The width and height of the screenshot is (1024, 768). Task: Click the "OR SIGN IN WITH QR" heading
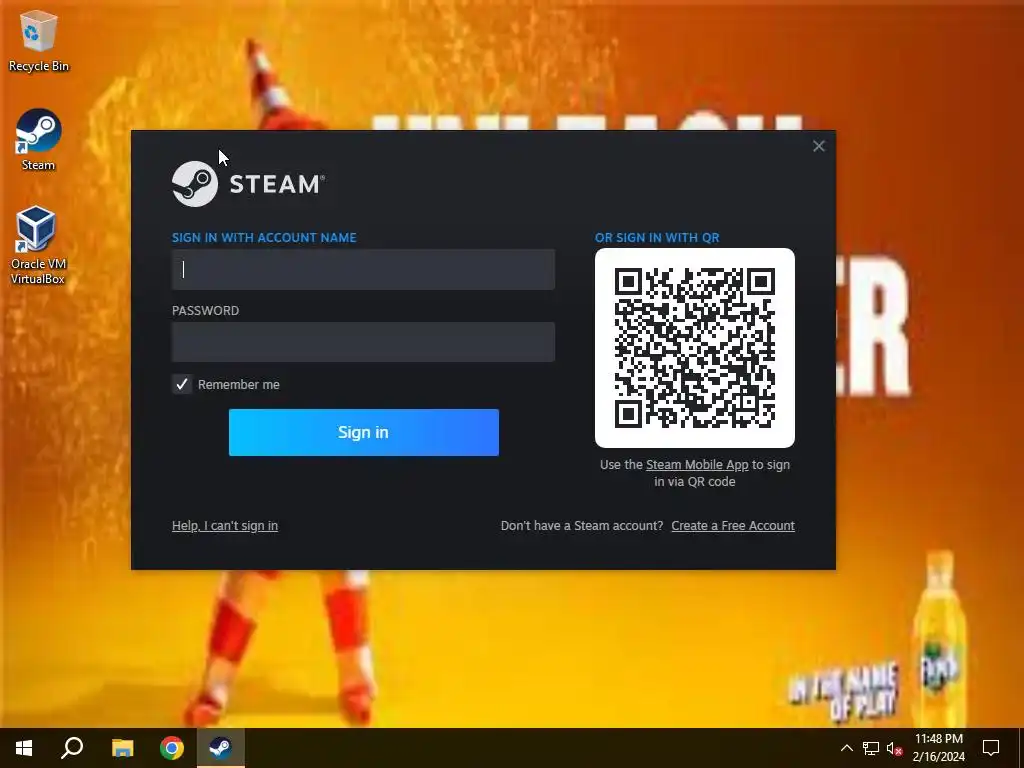657,238
